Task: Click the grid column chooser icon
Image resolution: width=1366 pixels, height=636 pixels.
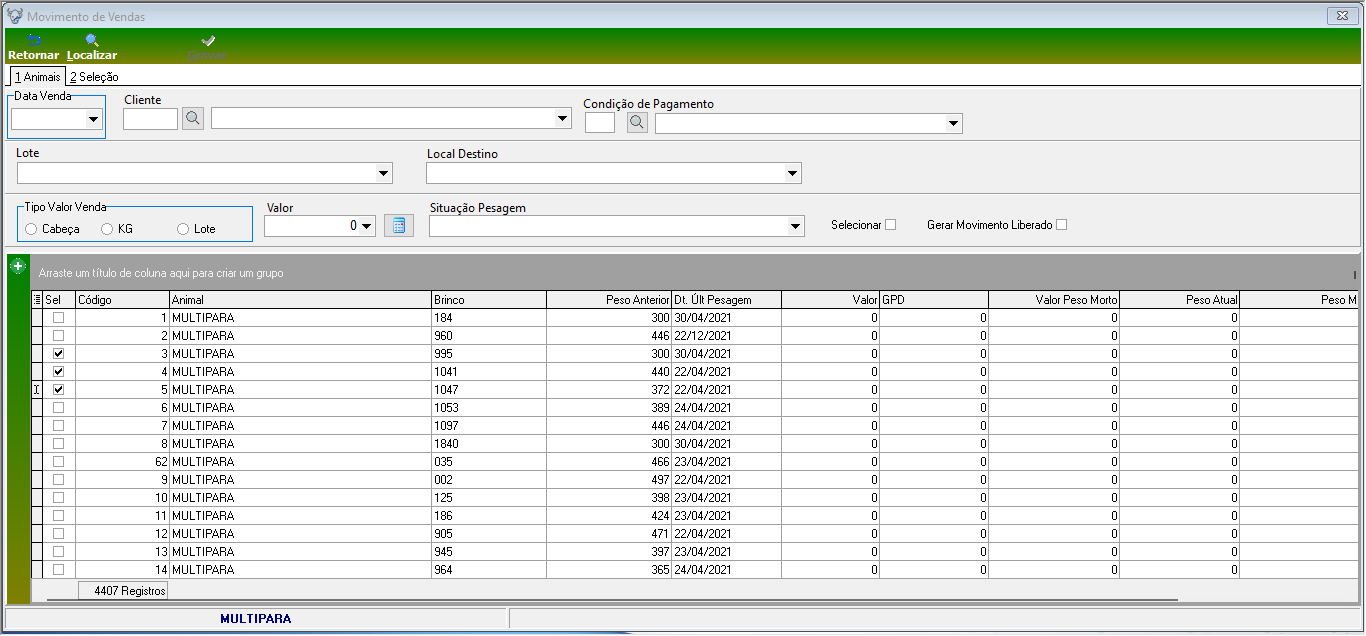Action: pos(37,300)
